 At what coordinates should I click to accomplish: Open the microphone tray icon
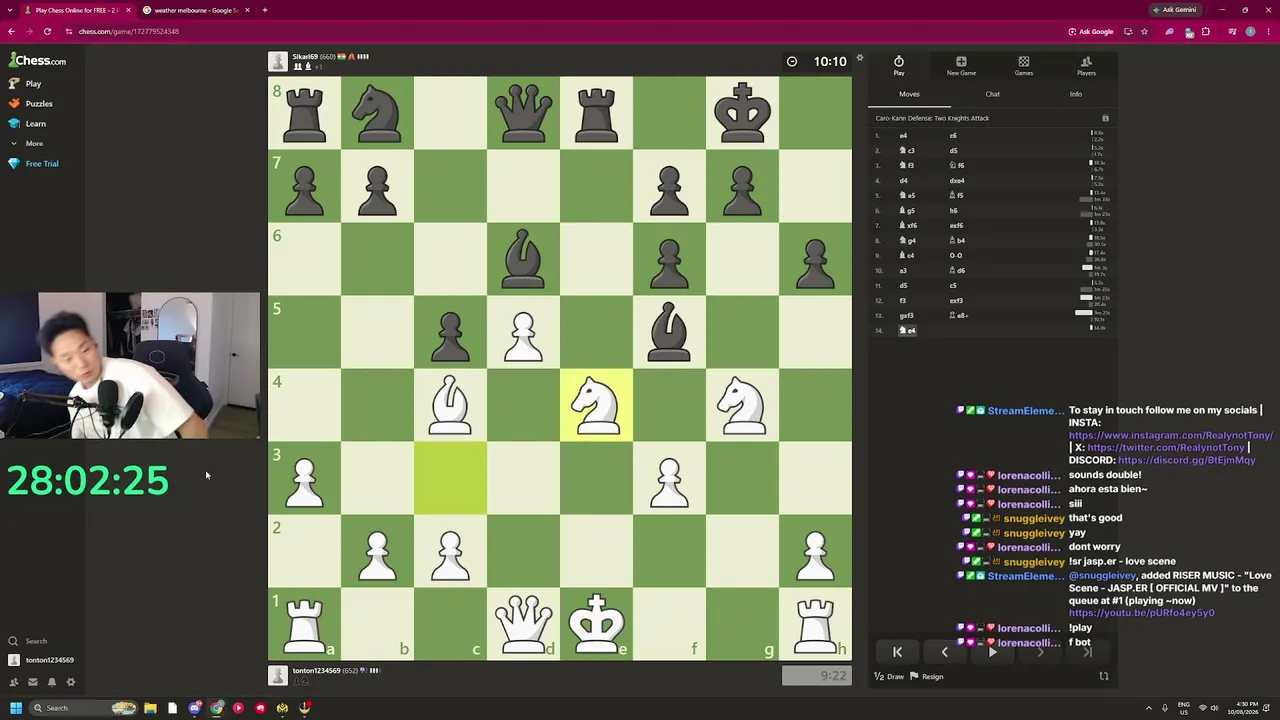click(x=1164, y=708)
